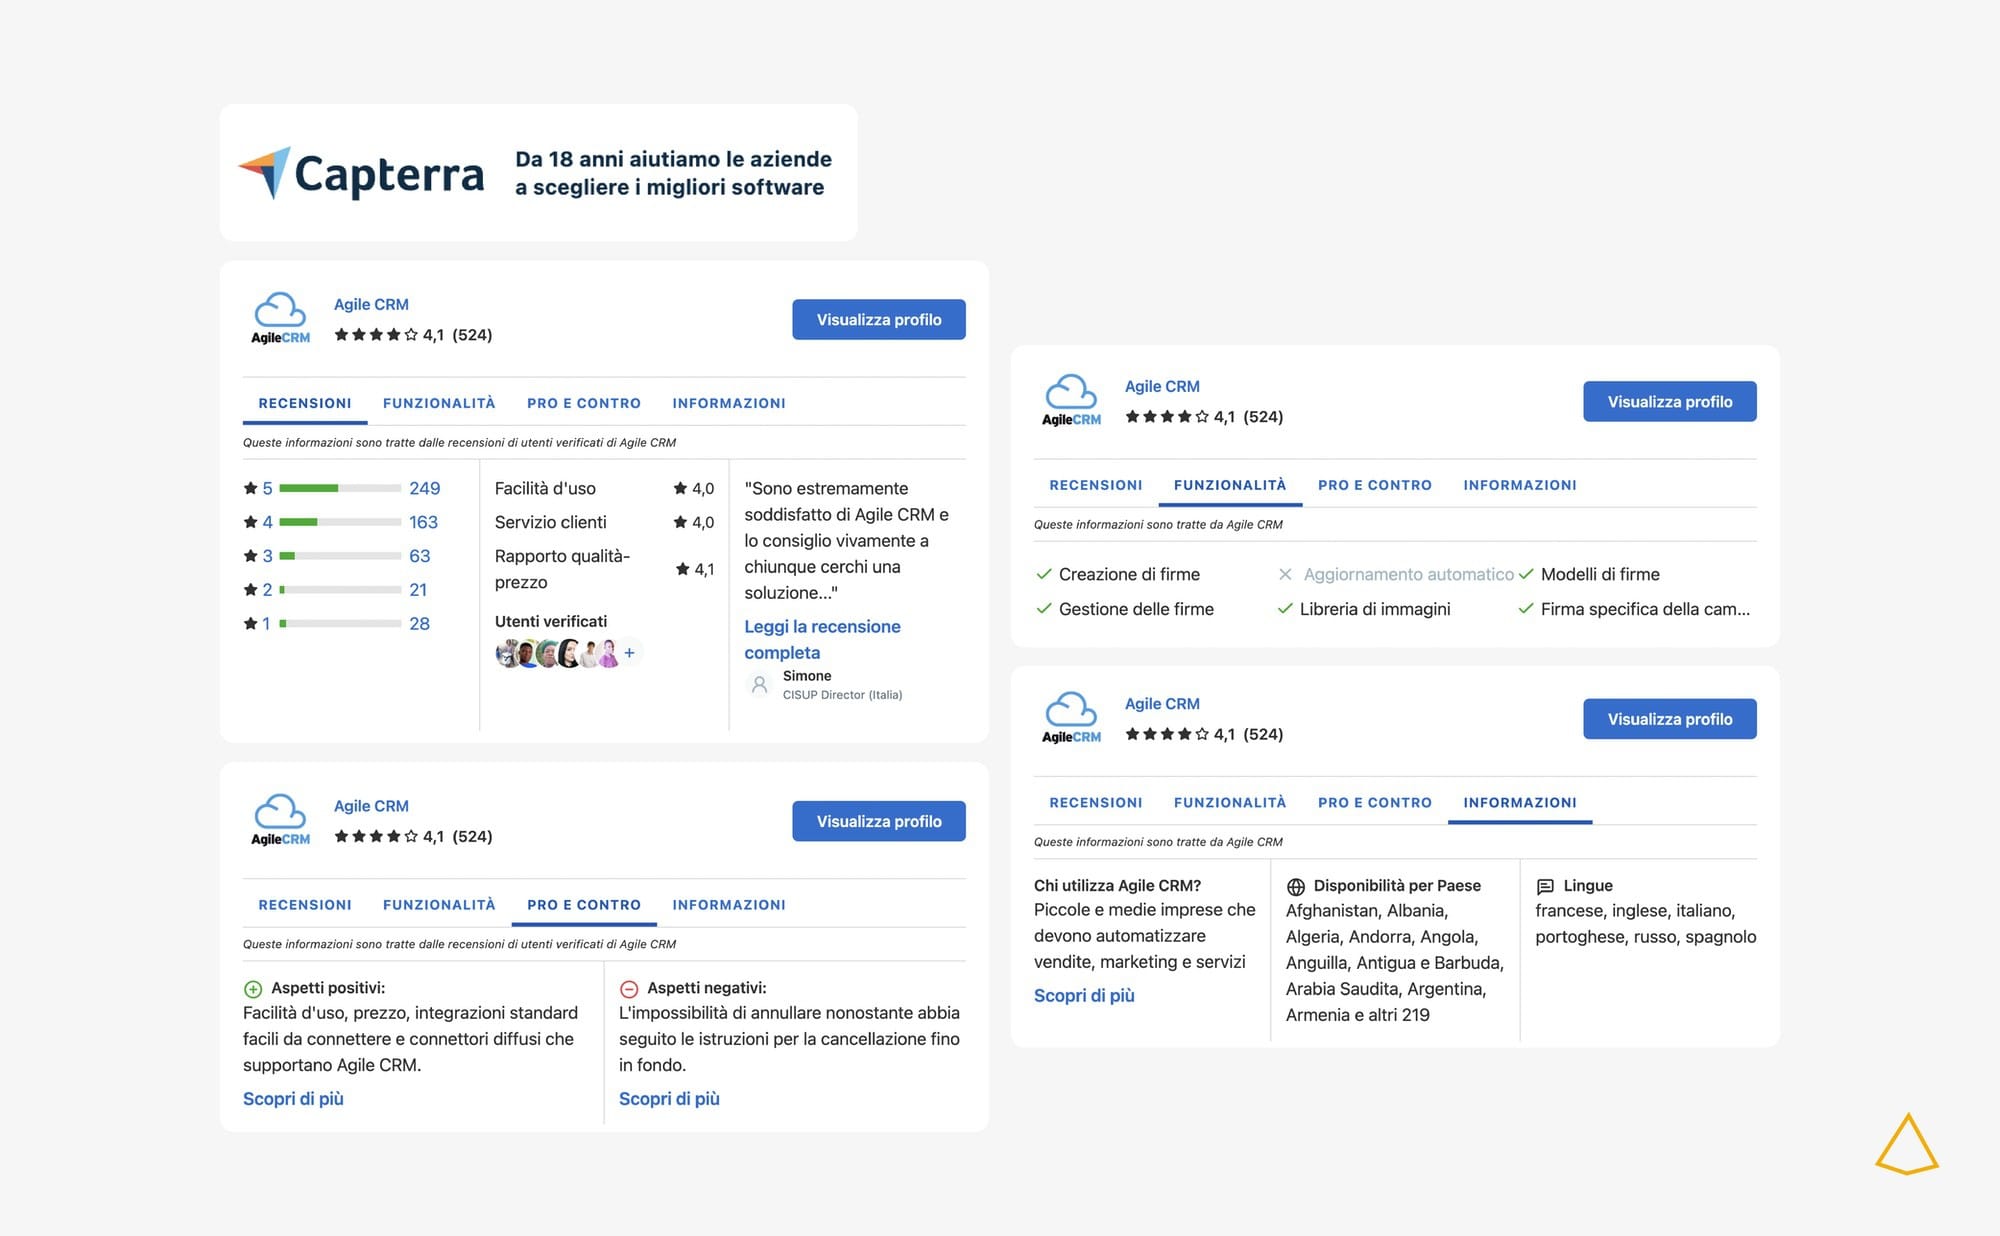Screen dimensions: 2000x1236
Task: Click the Chi utilizza Agile CRM? heading
Action: (1117, 885)
